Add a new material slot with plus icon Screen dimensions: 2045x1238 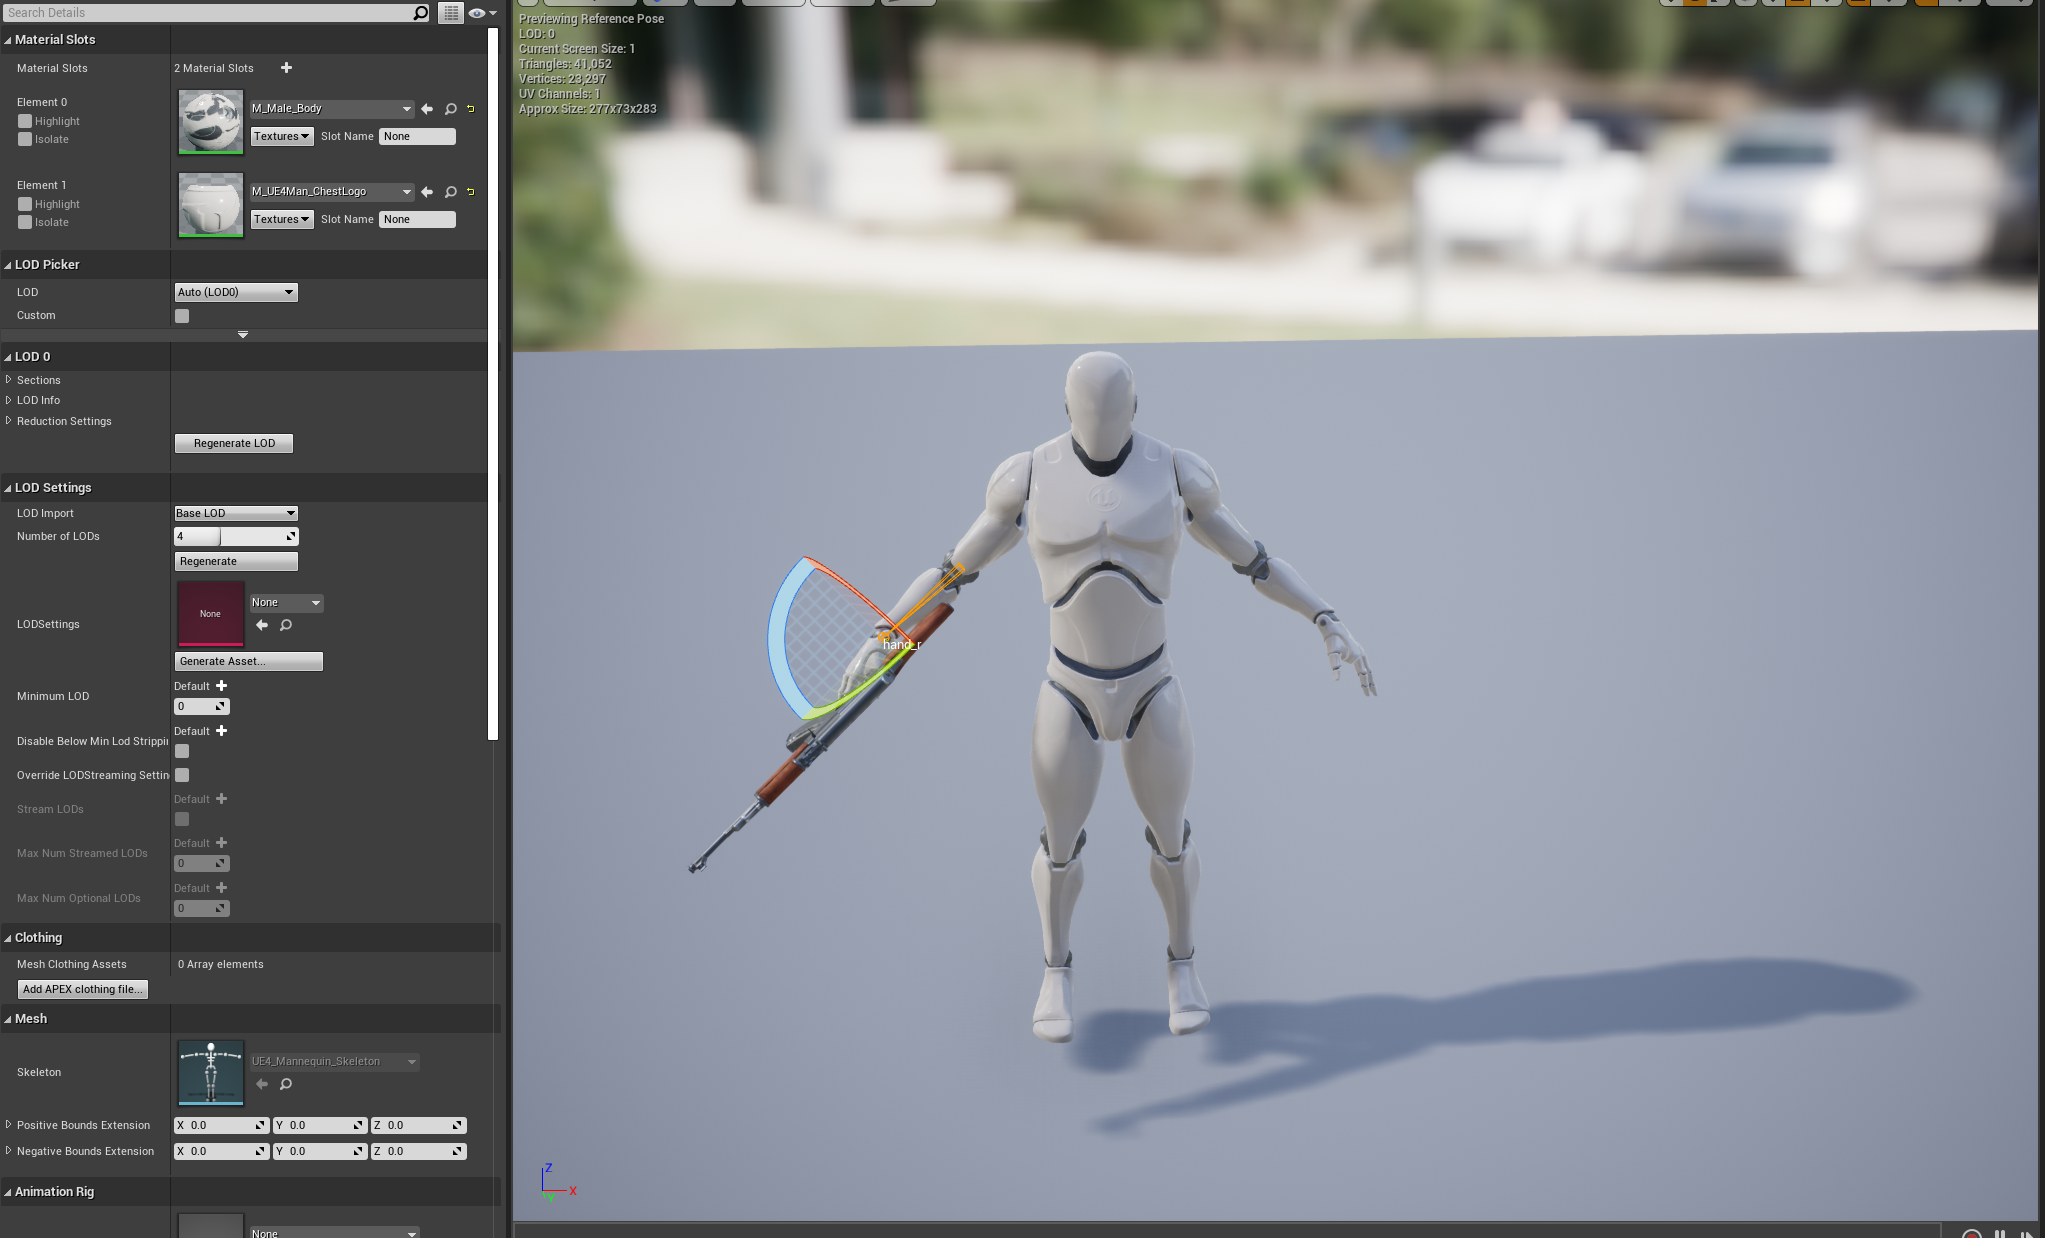tap(286, 68)
